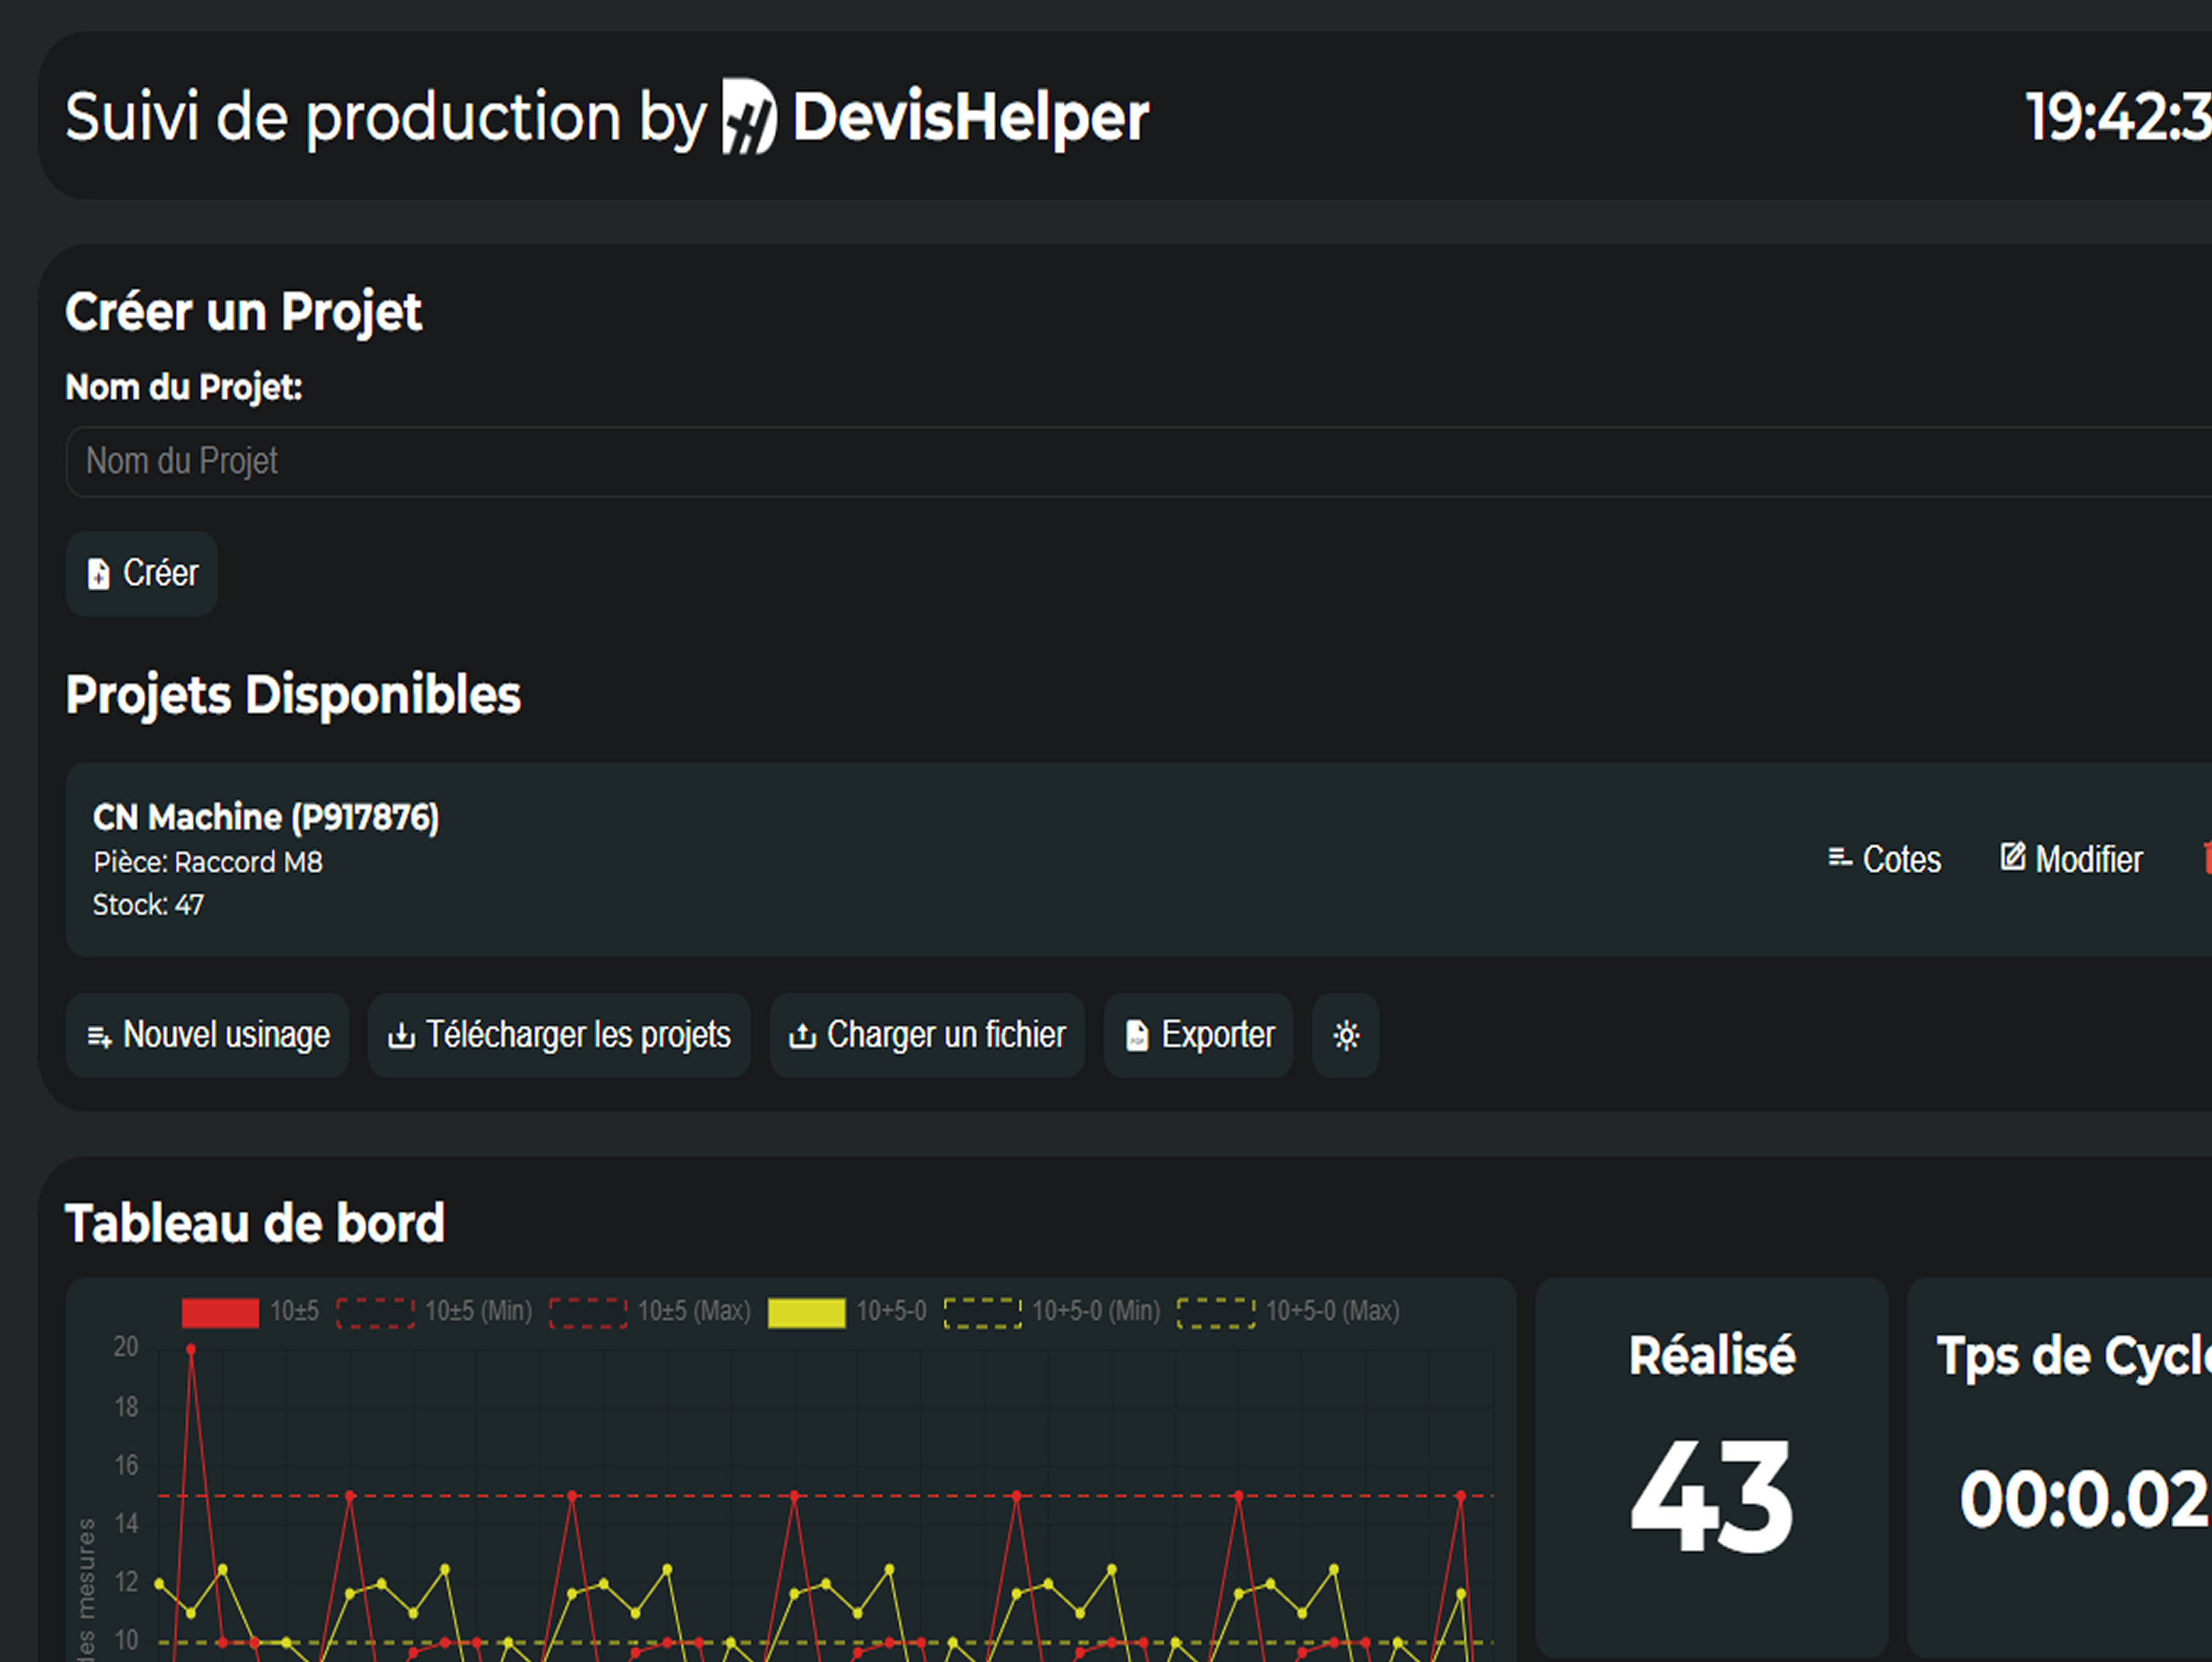This screenshot has width=2212, height=1662.
Task: Click the Créer button
Action: pyautogui.click(x=142, y=574)
